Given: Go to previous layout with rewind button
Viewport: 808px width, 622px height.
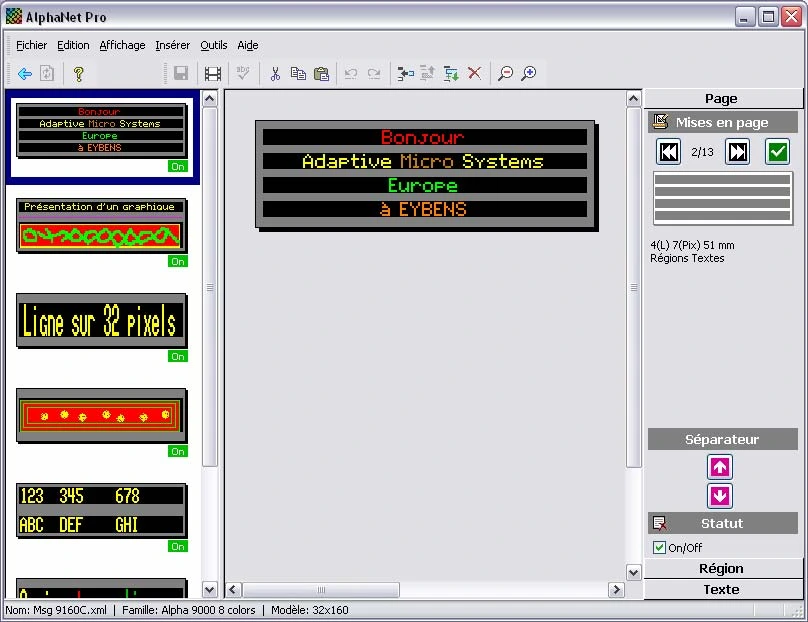Looking at the screenshot, I should (x=668, y=152).
